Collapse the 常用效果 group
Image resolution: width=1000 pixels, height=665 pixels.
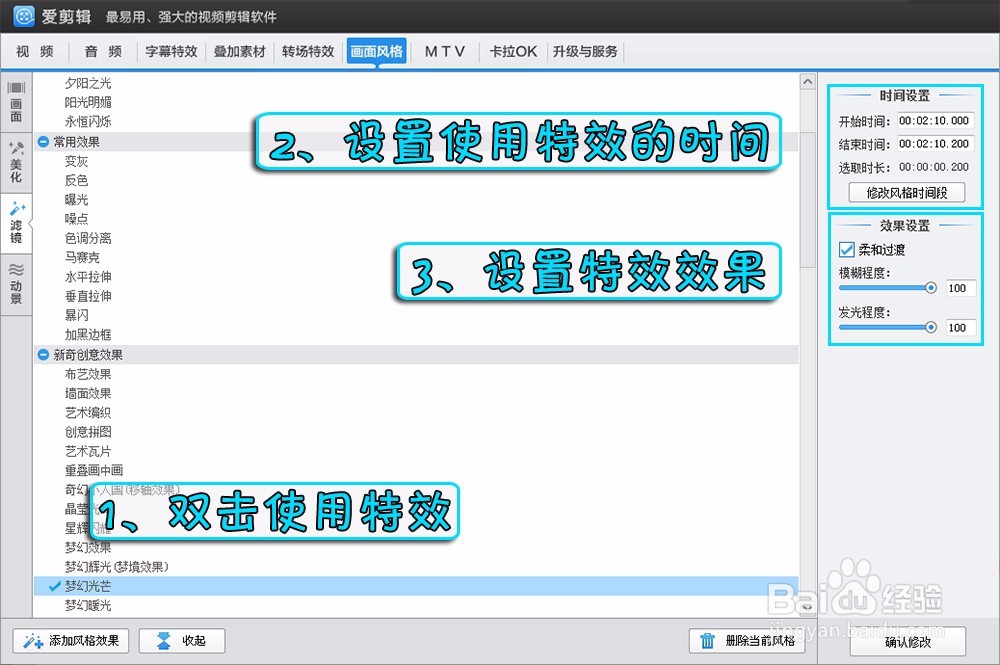point(43,142)
